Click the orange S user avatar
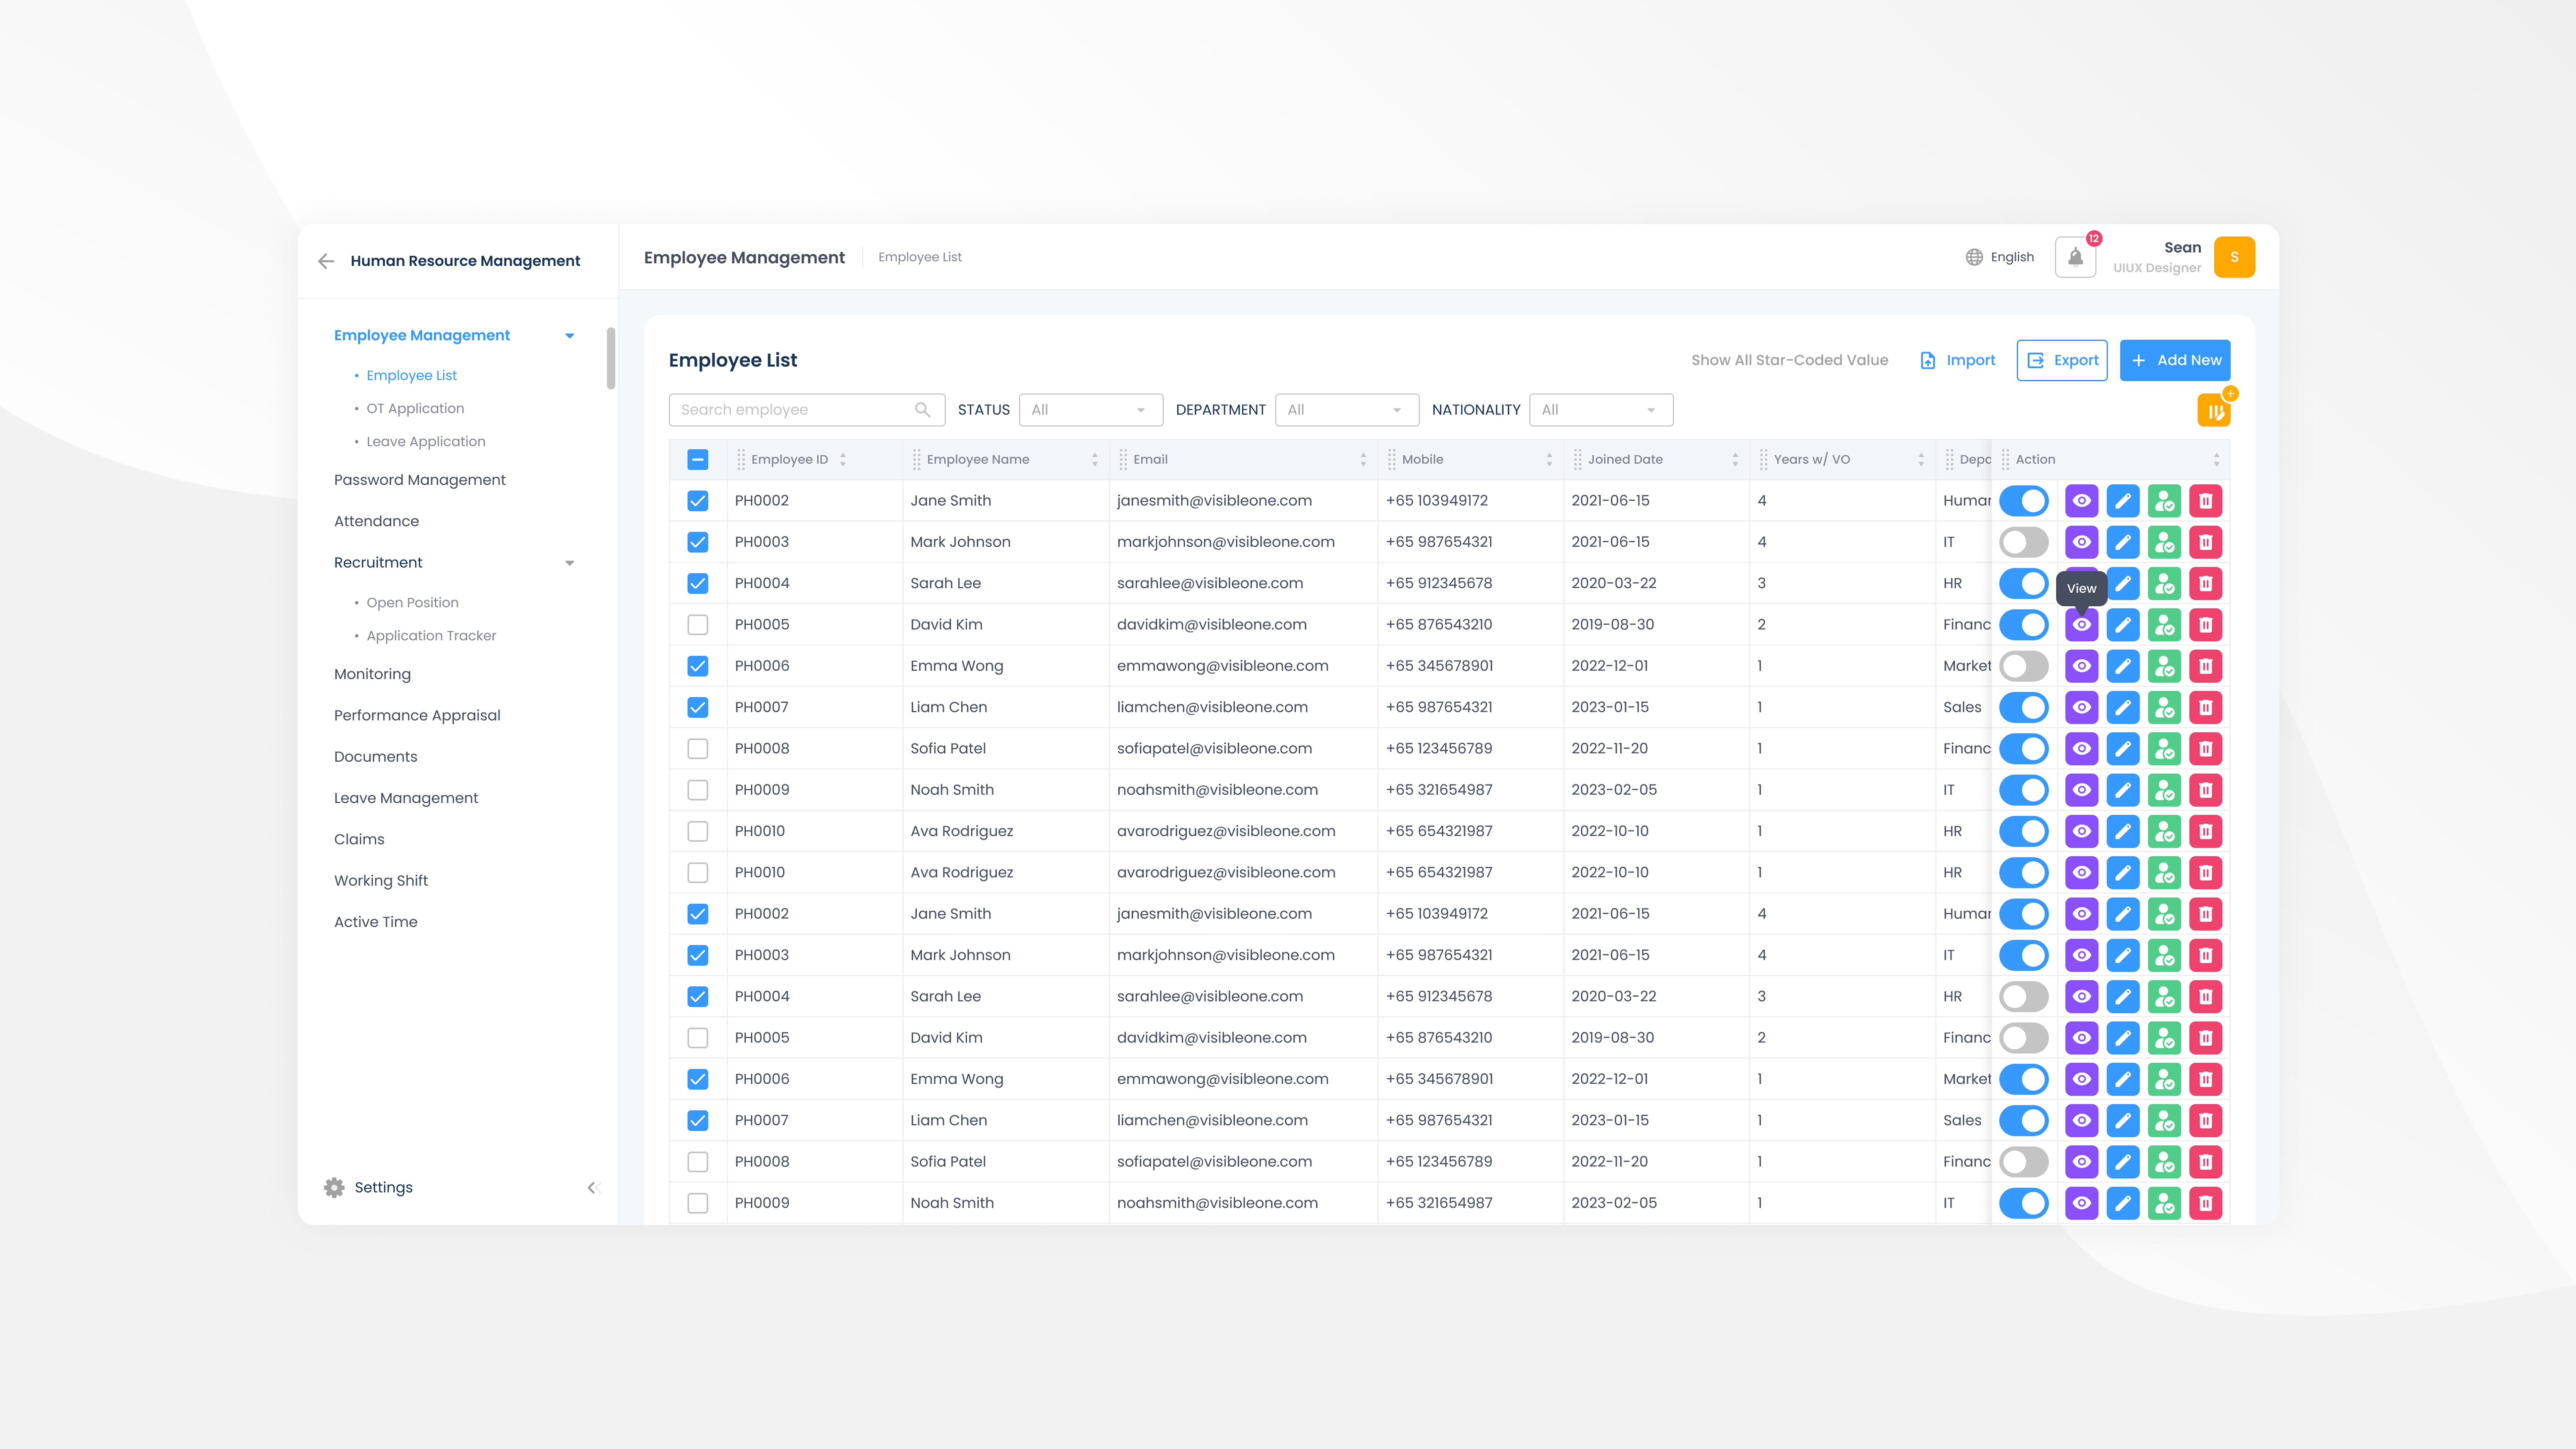 pyautogui.click(x=2234, y=257)
